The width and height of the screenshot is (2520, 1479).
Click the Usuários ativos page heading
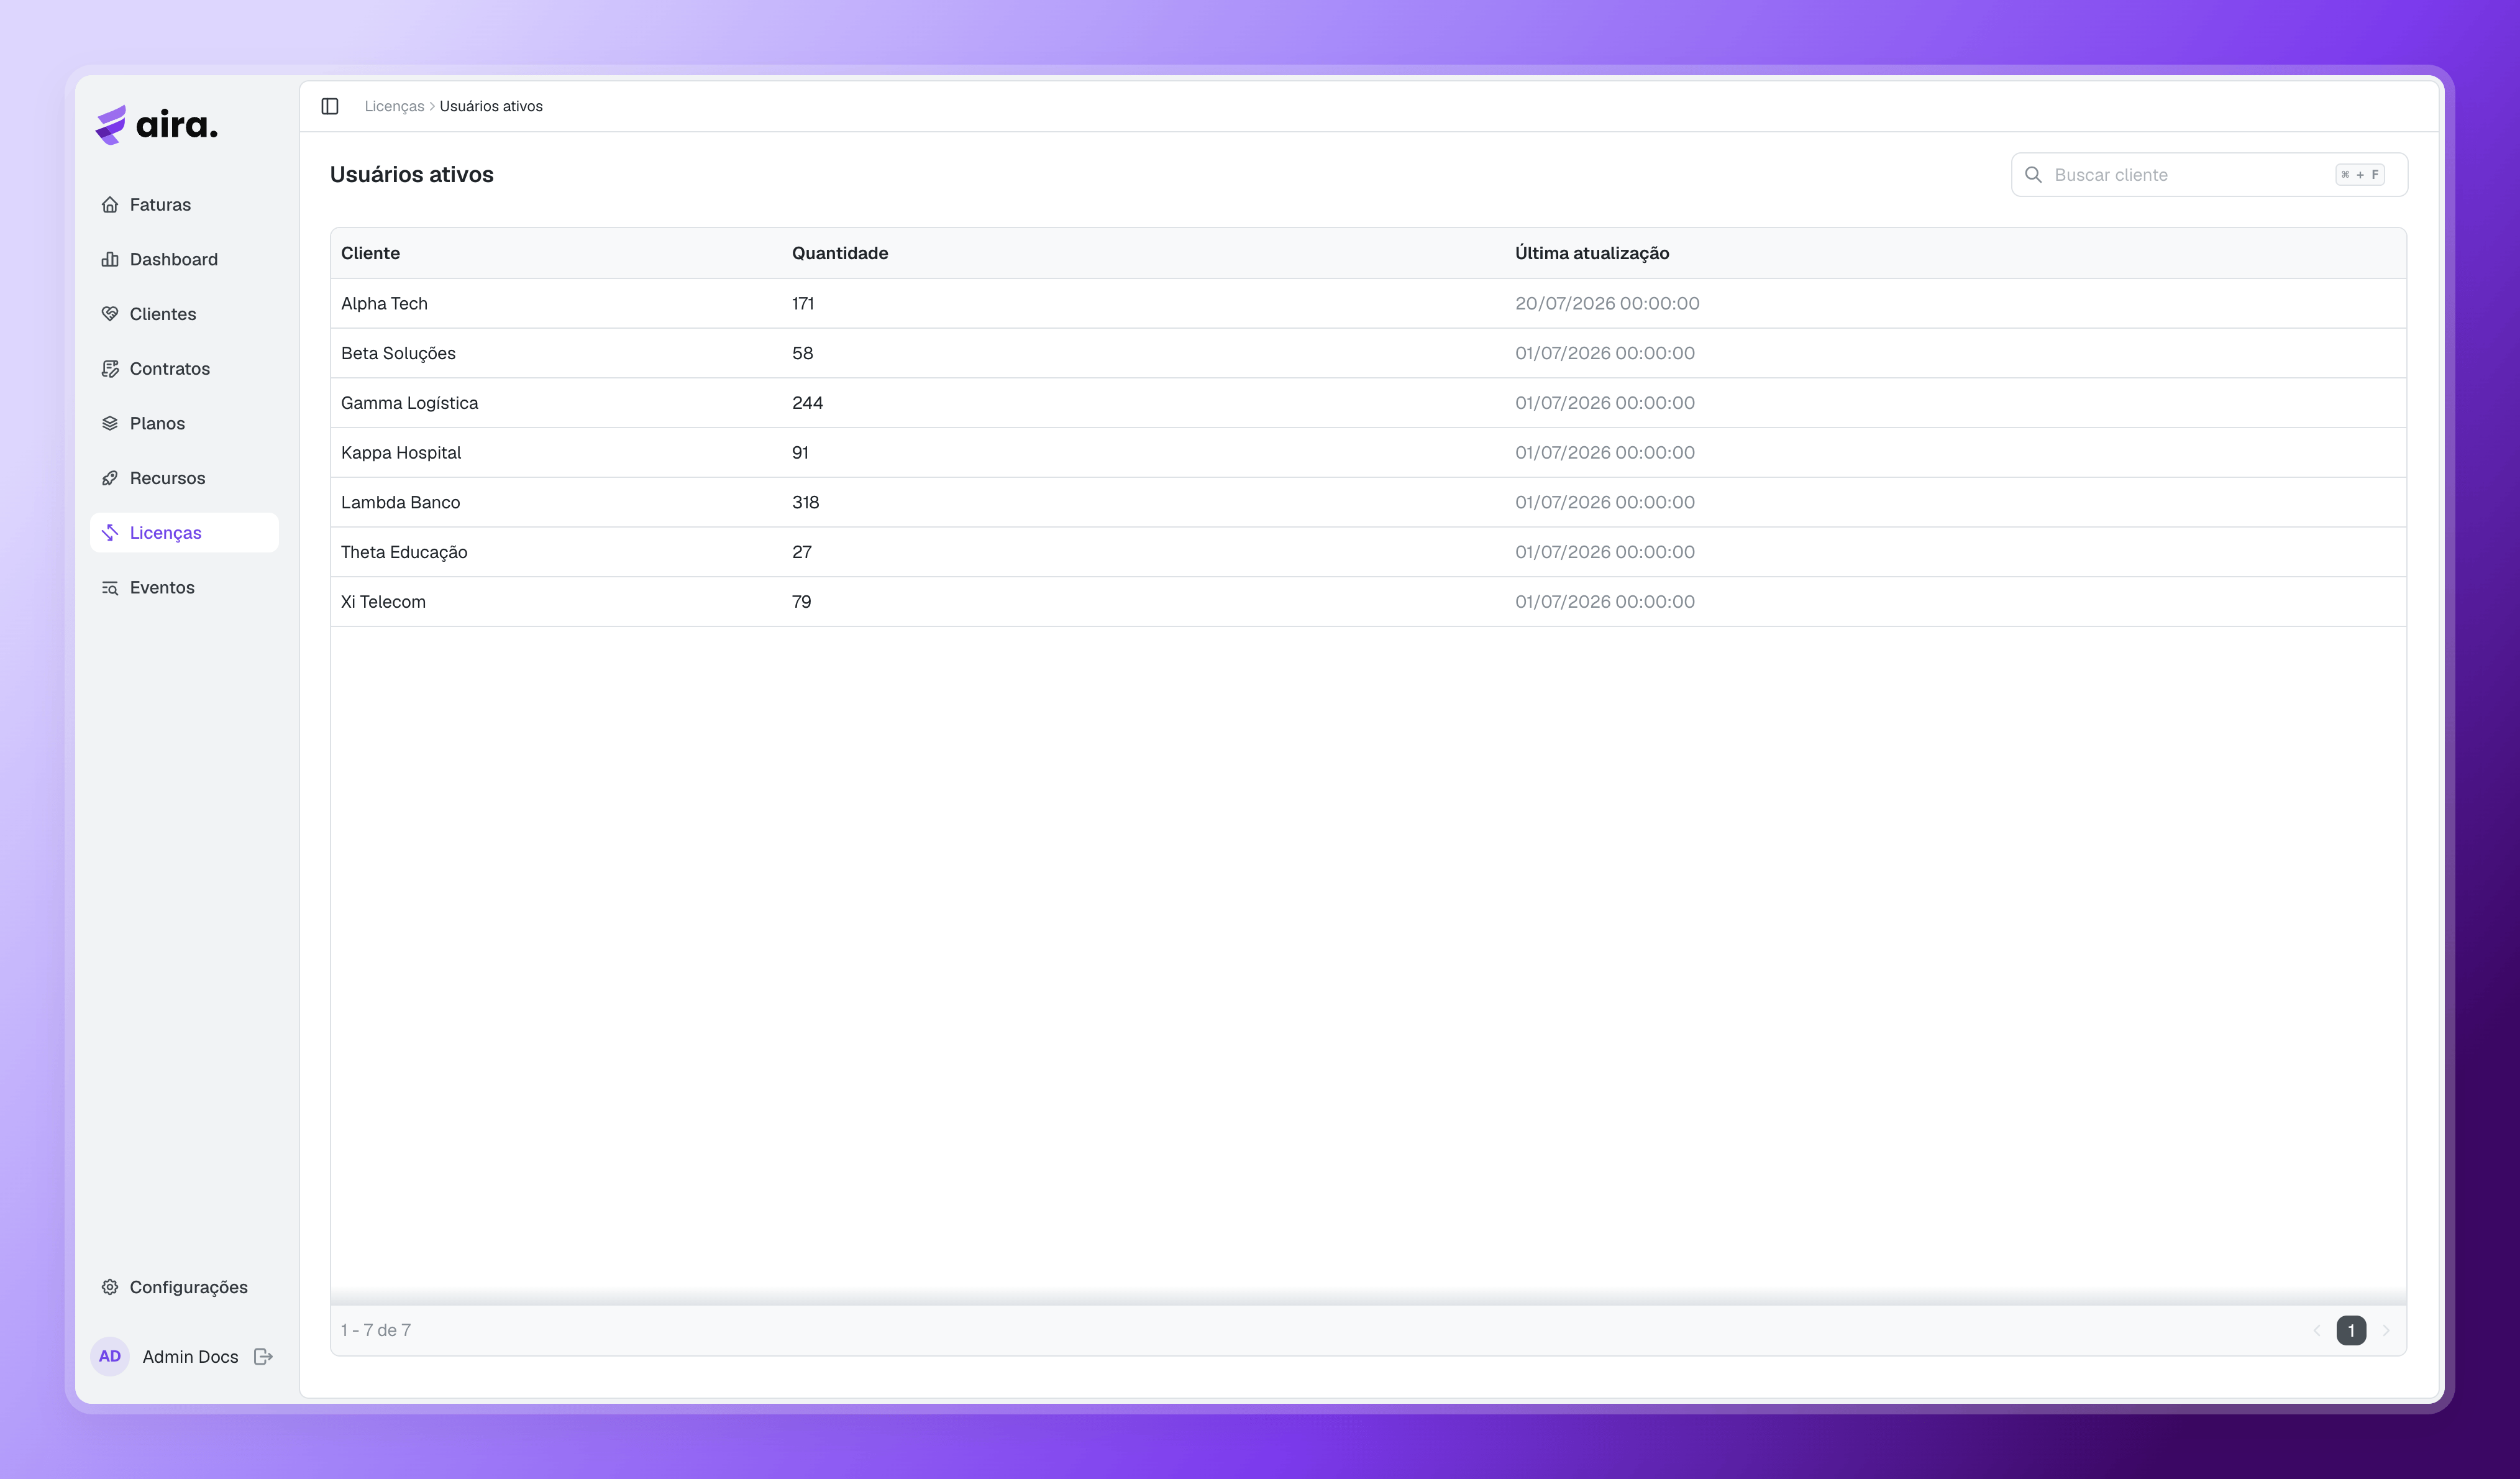coord(412,174)
